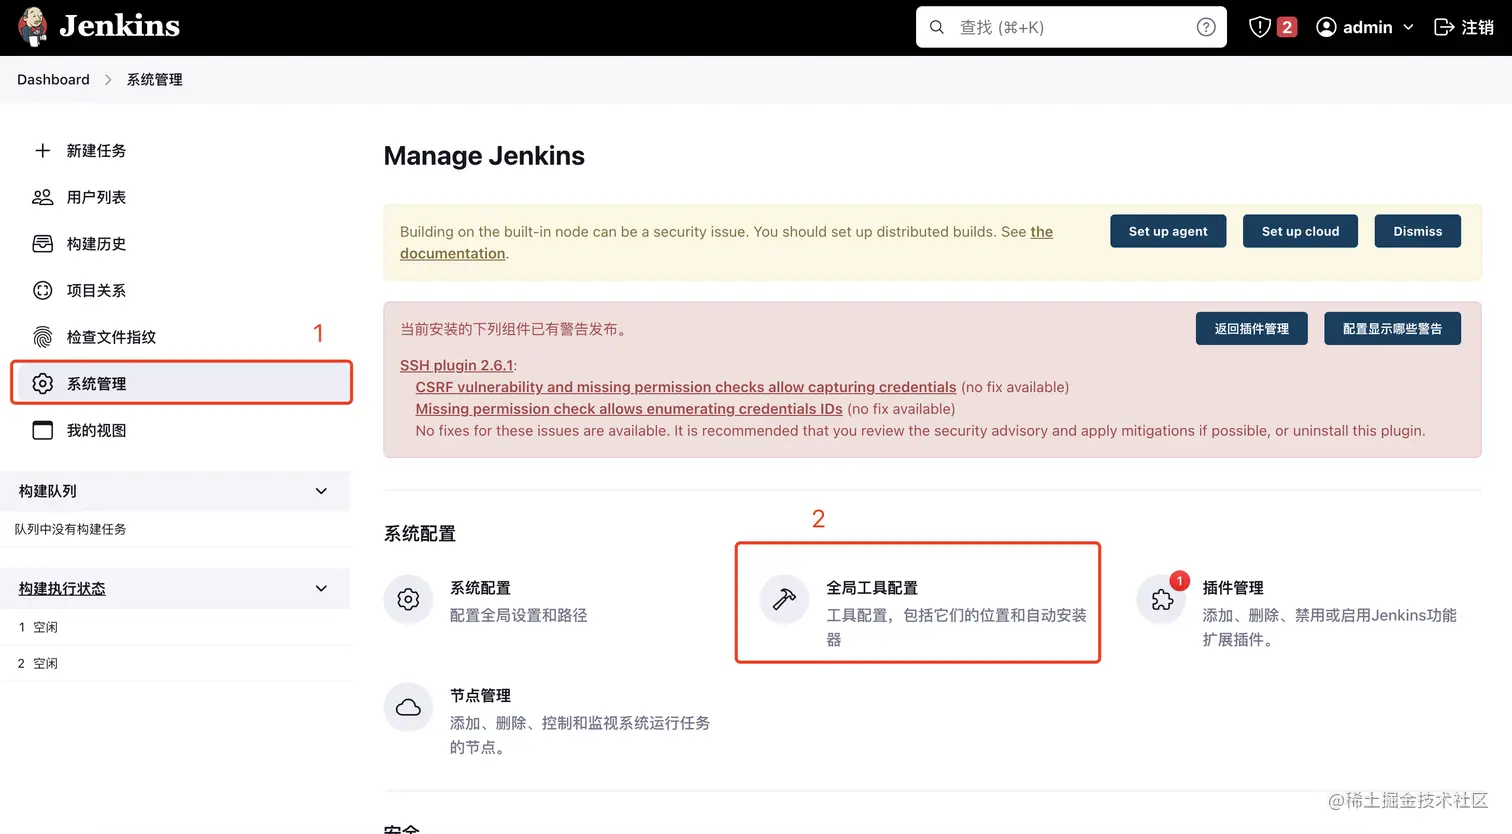Click the red 1 badge on 插件管理
1512x834 pixels.
click(1179, 581)
